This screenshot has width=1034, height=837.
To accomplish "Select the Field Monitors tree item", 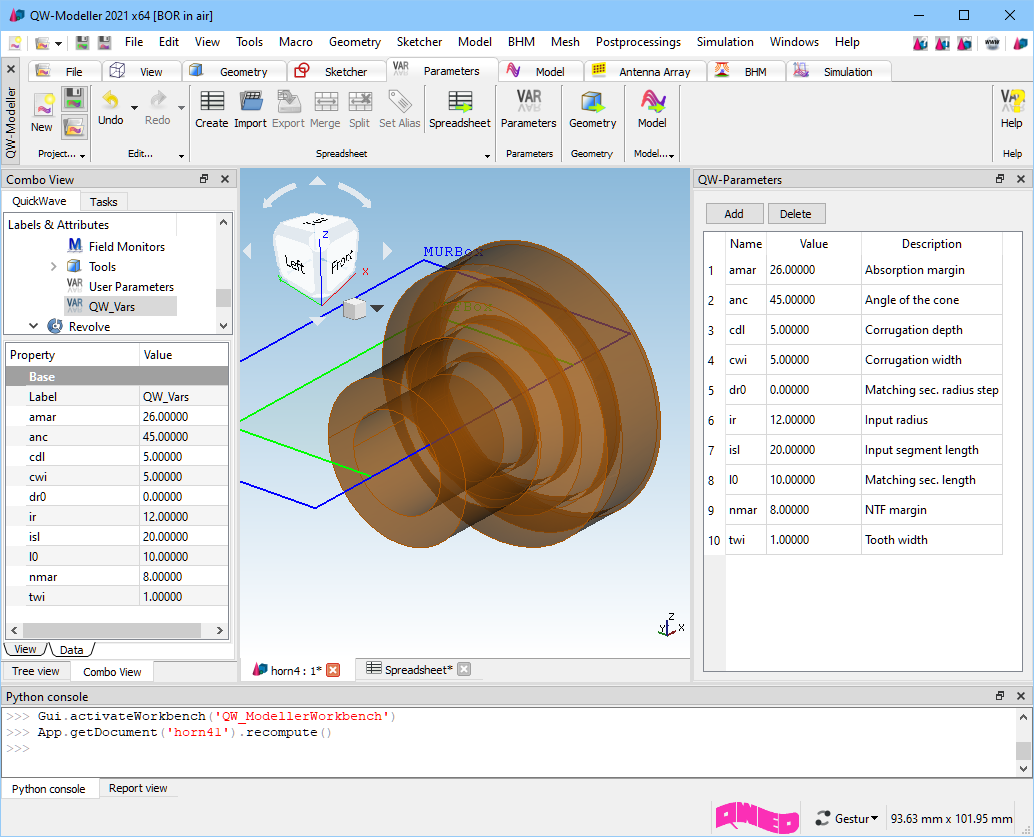I will tap(127, 247).
